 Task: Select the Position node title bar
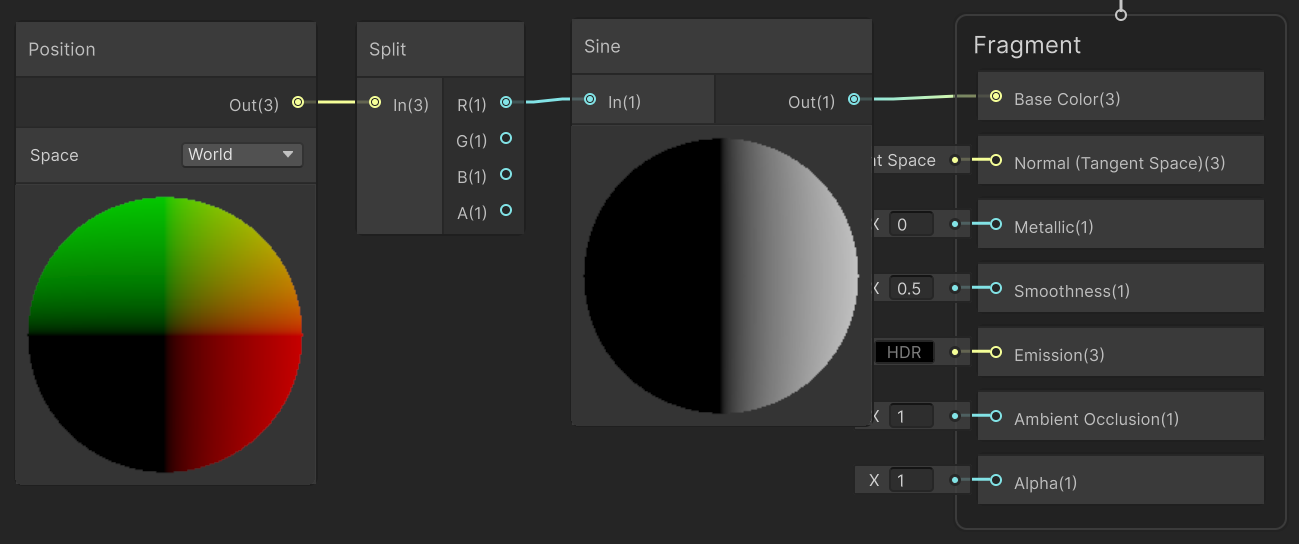pos(166,49)
